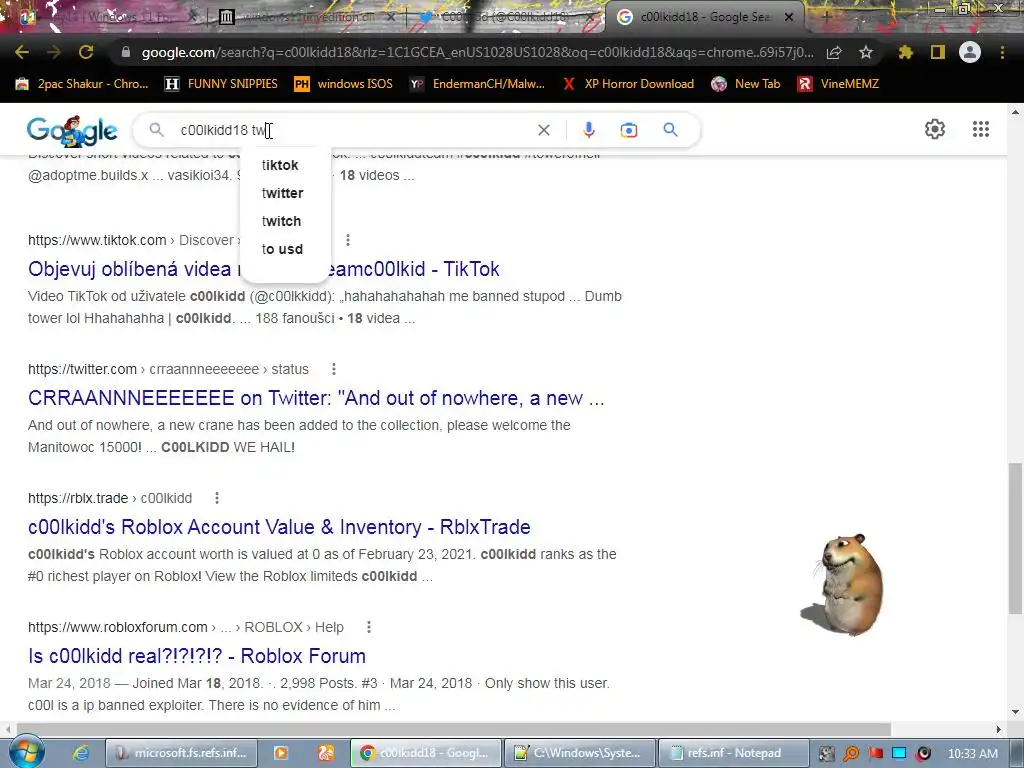Open options for the robloxforum.com result
This screenshot has height=768, width=1024.
[369, 627]
